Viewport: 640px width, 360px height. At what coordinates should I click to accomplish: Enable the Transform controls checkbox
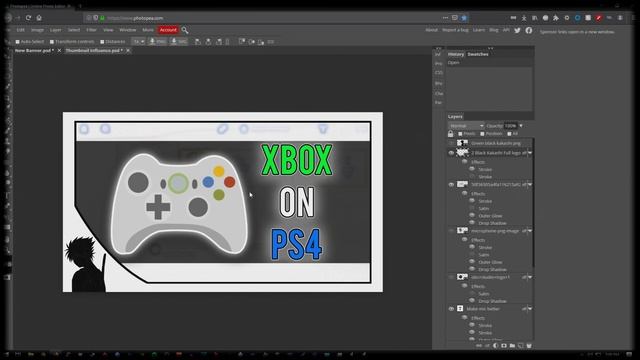pyautogui.click(x=52, y=42)
